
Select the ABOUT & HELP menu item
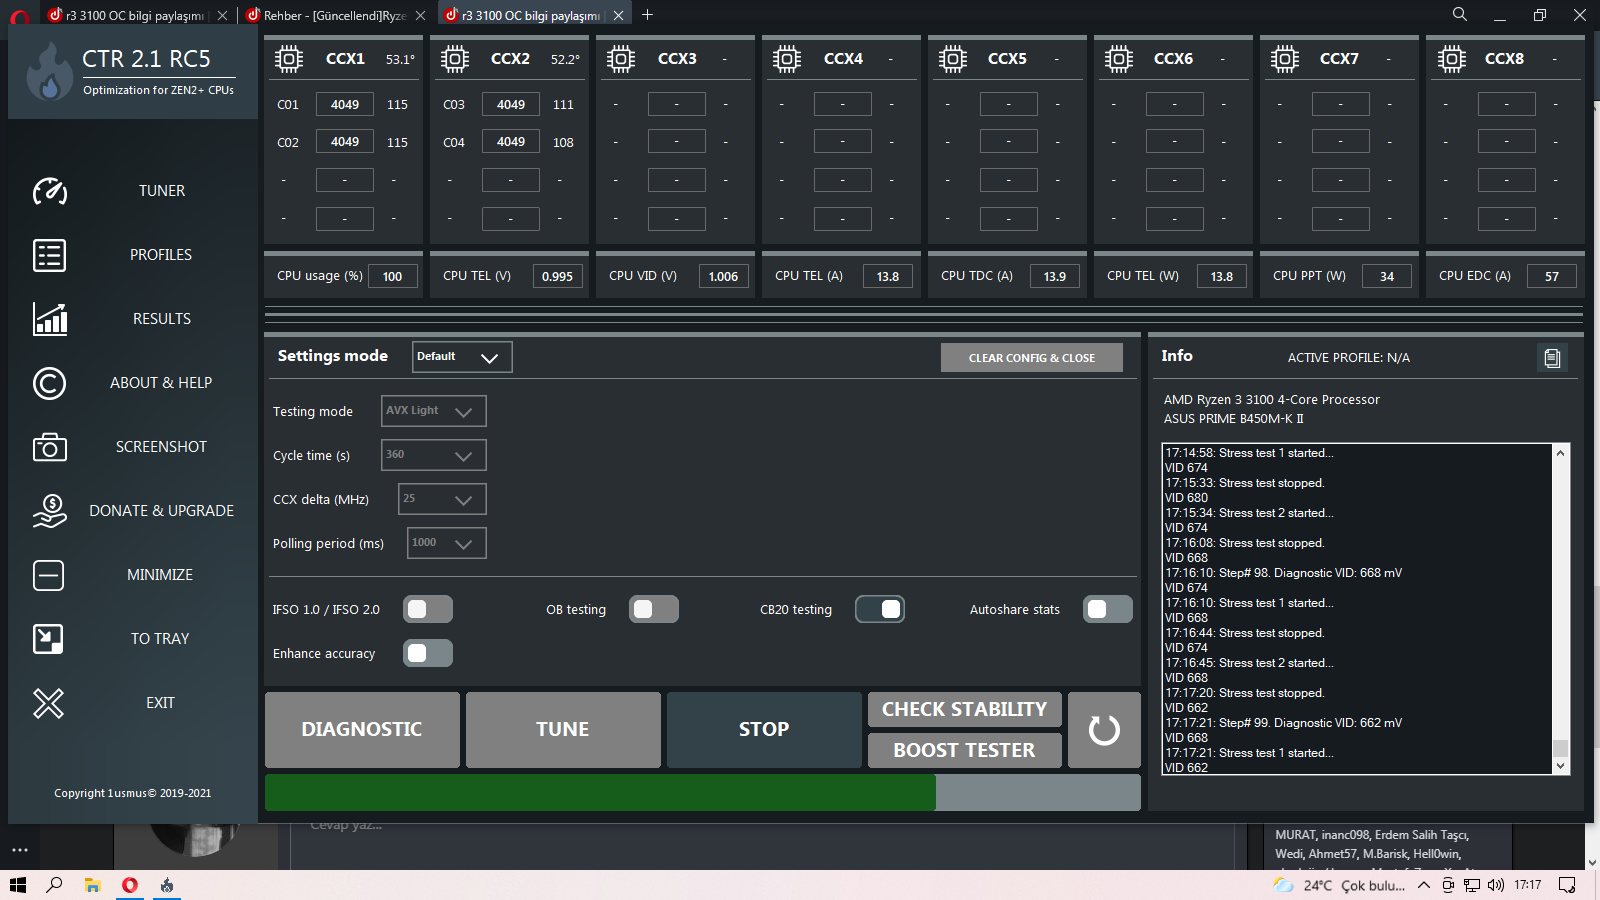pyautogui.click(x=161, y=383)
